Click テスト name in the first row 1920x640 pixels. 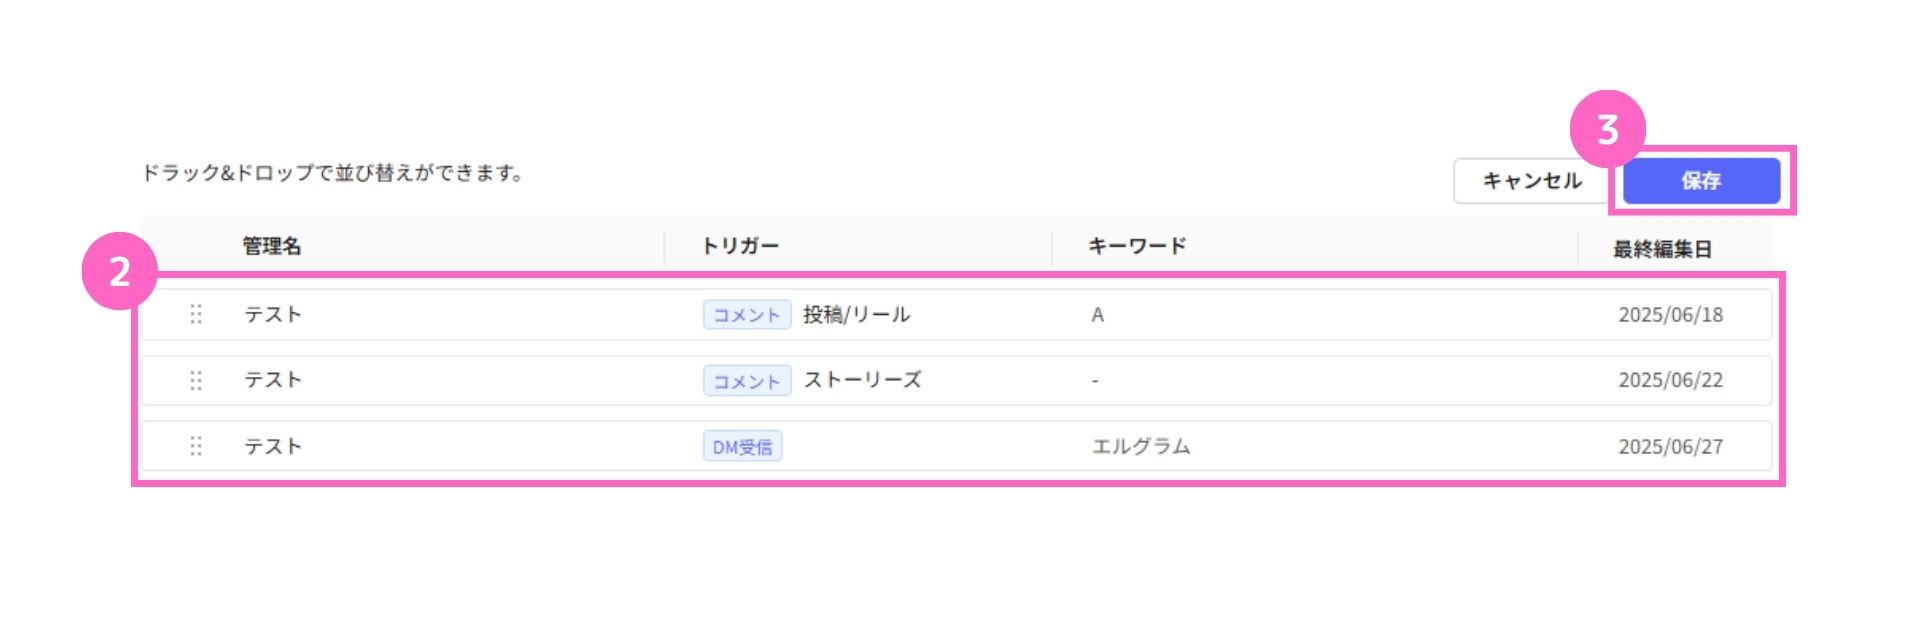273,314
